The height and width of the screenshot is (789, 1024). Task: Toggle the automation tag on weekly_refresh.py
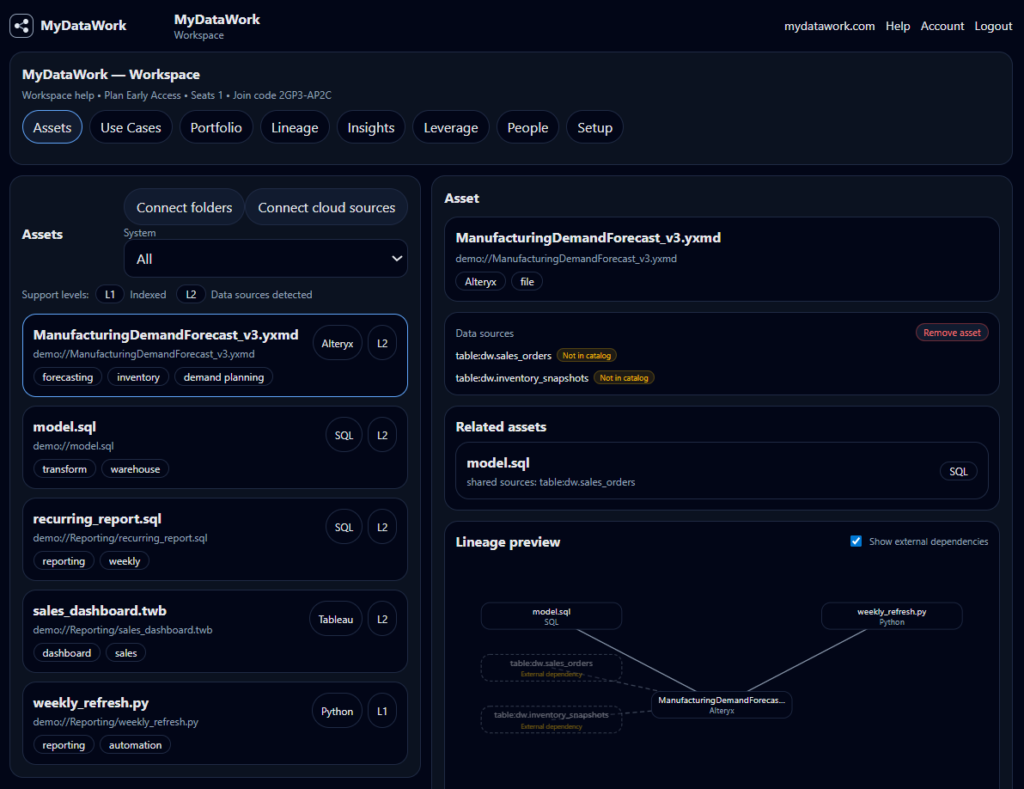pyautogui.click(x=134, y=744)
